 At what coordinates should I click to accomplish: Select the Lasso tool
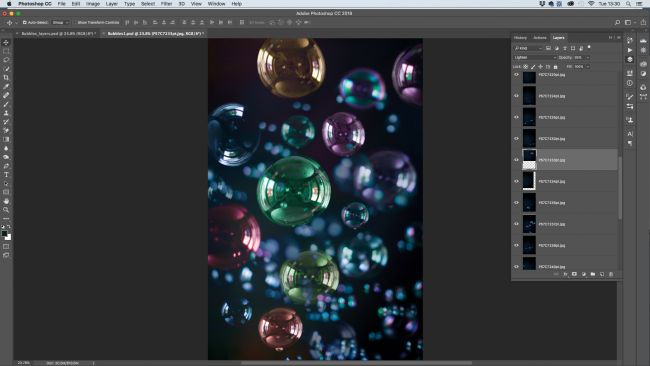coord(6,60)
